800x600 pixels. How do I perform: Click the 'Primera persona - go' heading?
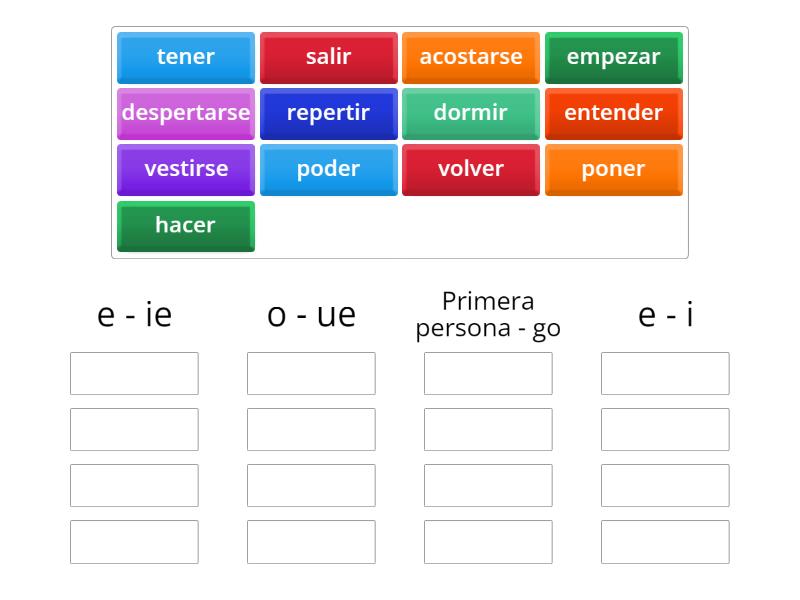489,313
